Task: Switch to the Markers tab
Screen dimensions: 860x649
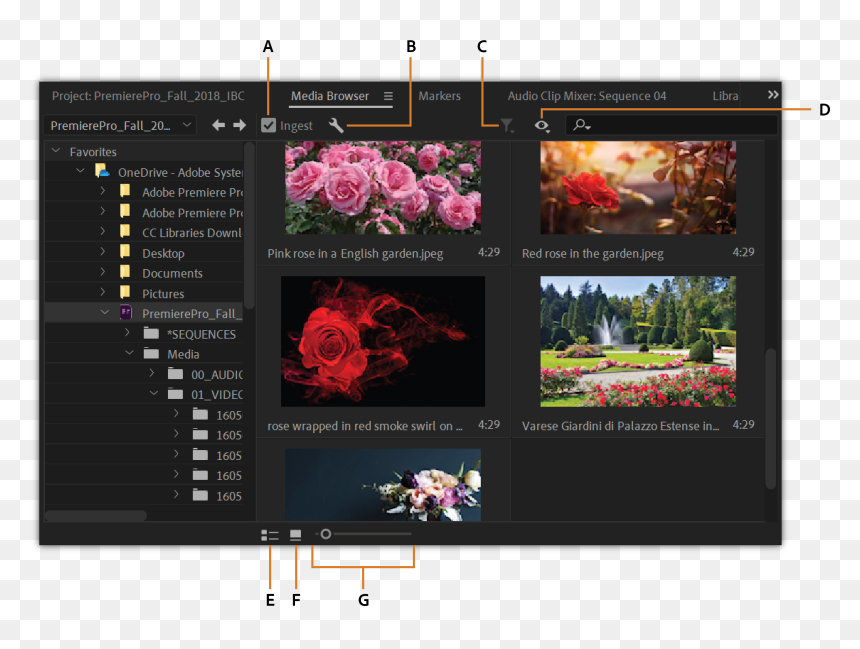Action: pyautogui.click(x=439, y=96)
